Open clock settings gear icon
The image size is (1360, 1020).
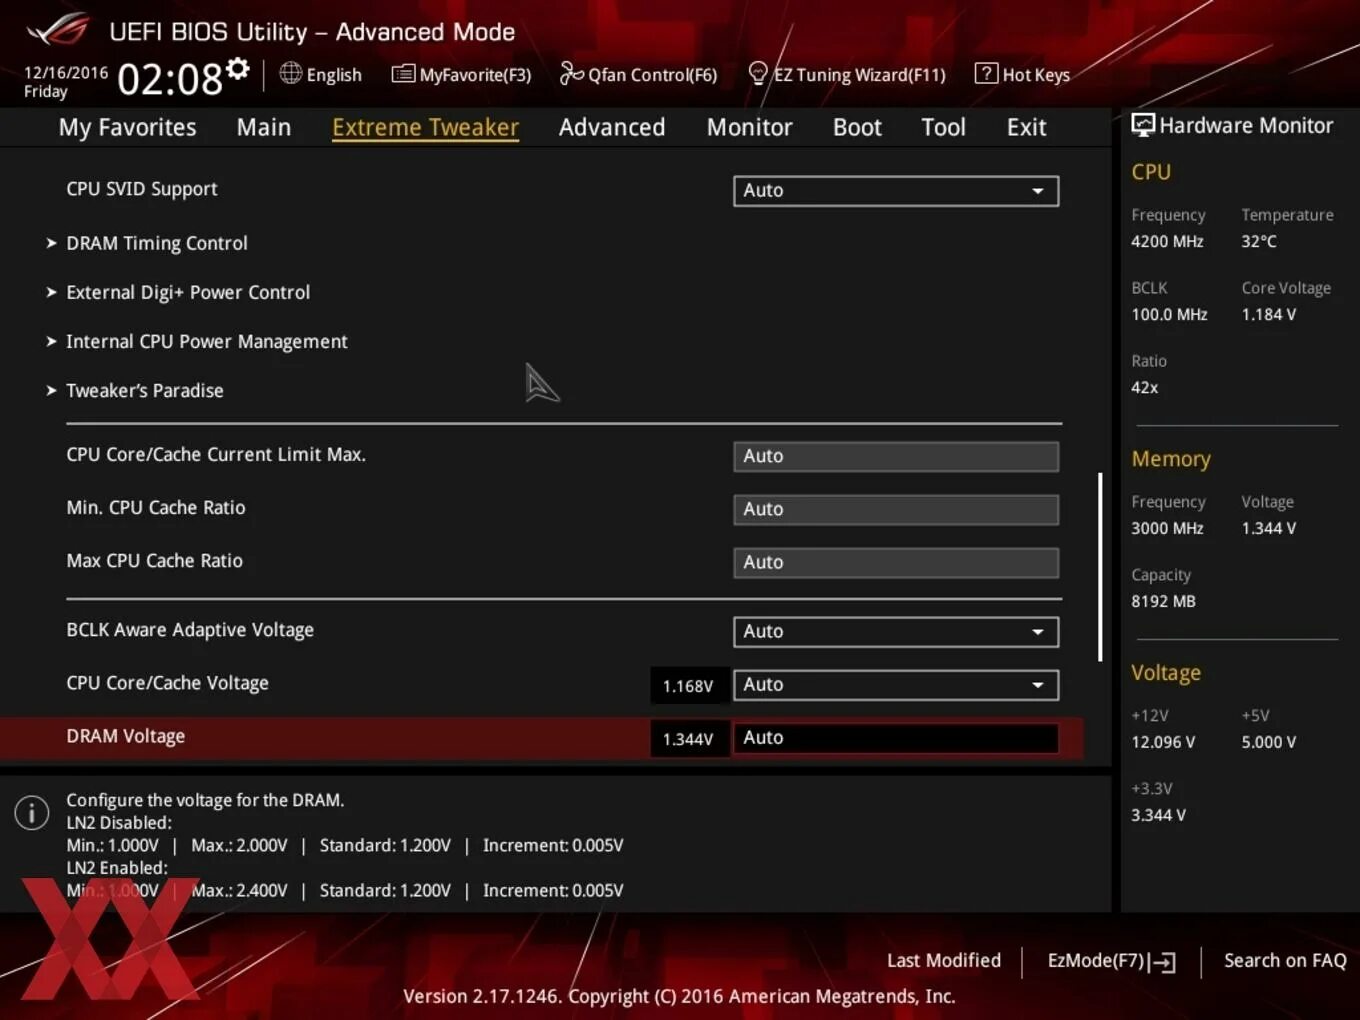(237, 68)
